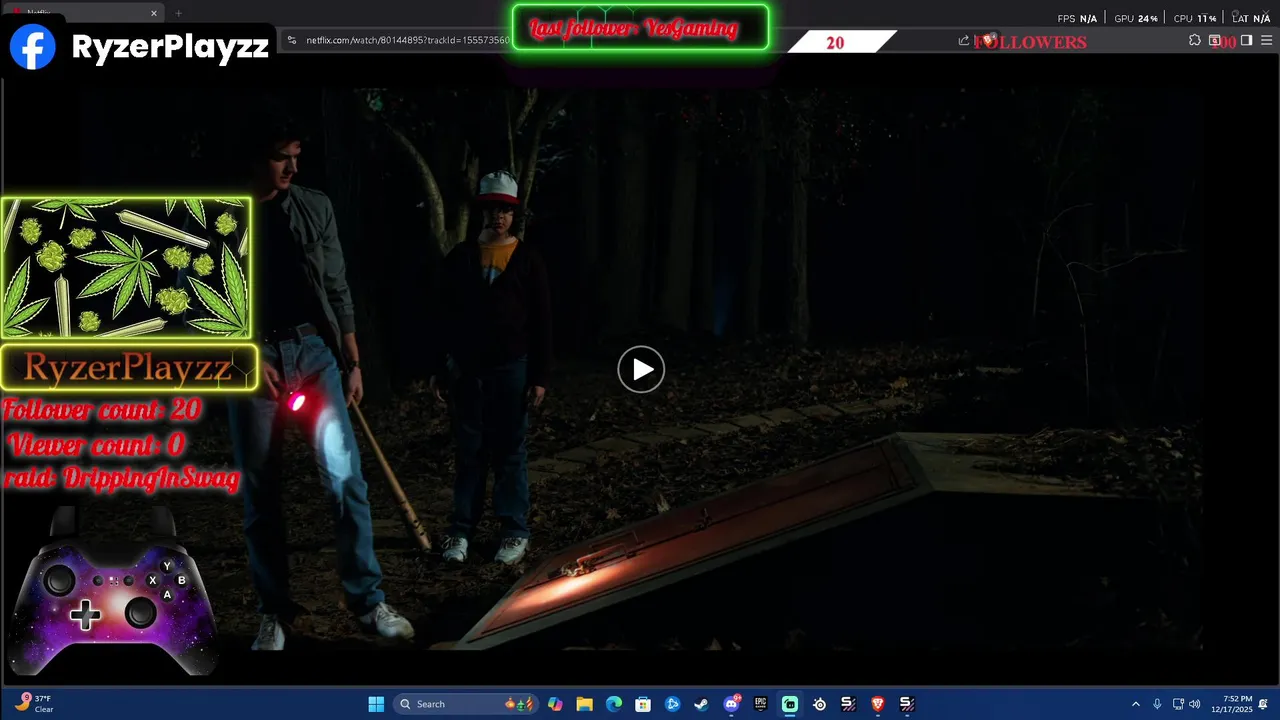Close the Netflix browser tab

(x=154, y=13)
